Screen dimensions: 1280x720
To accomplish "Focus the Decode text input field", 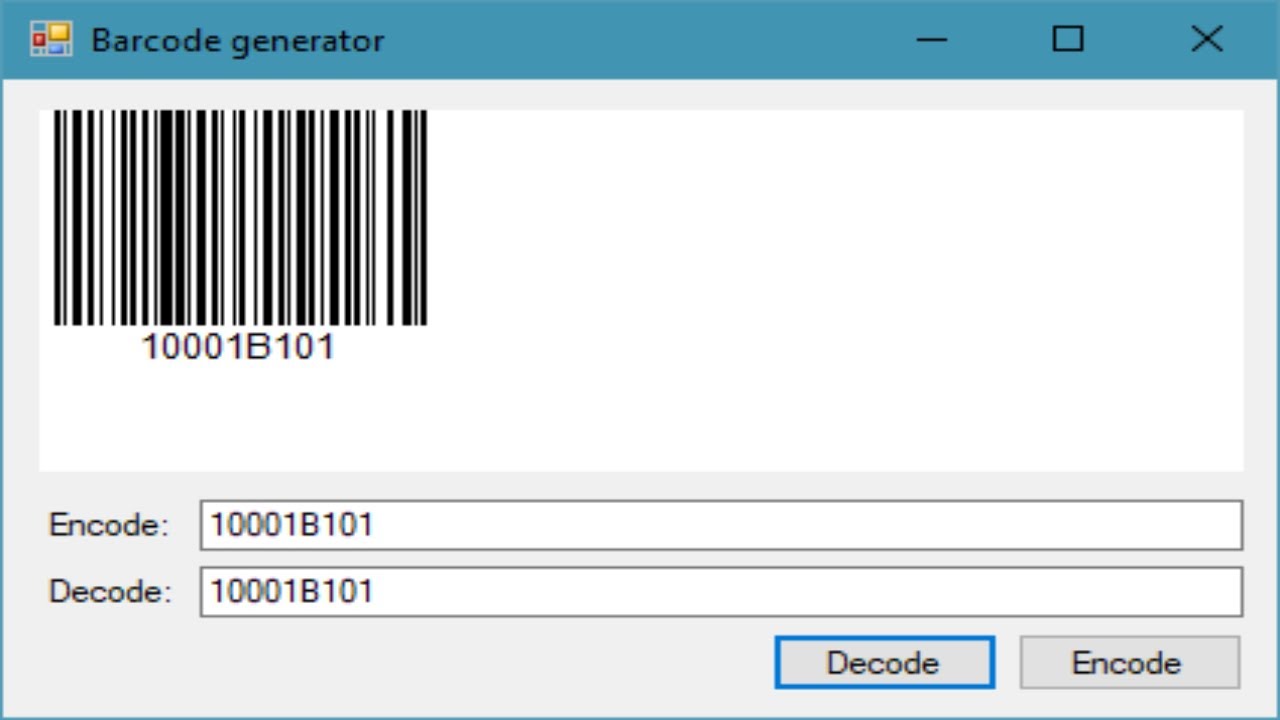I will [x=721, y=591].
